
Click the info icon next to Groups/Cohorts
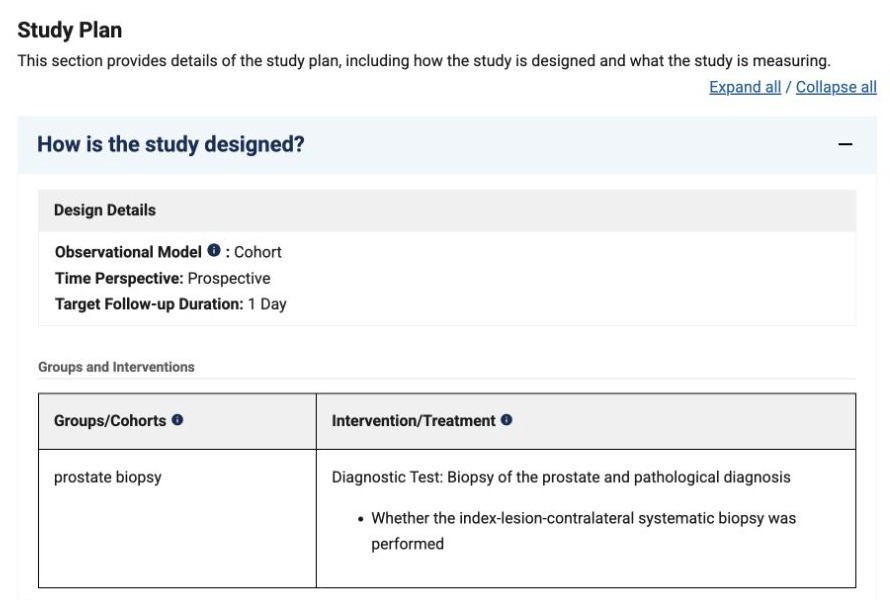177,419
